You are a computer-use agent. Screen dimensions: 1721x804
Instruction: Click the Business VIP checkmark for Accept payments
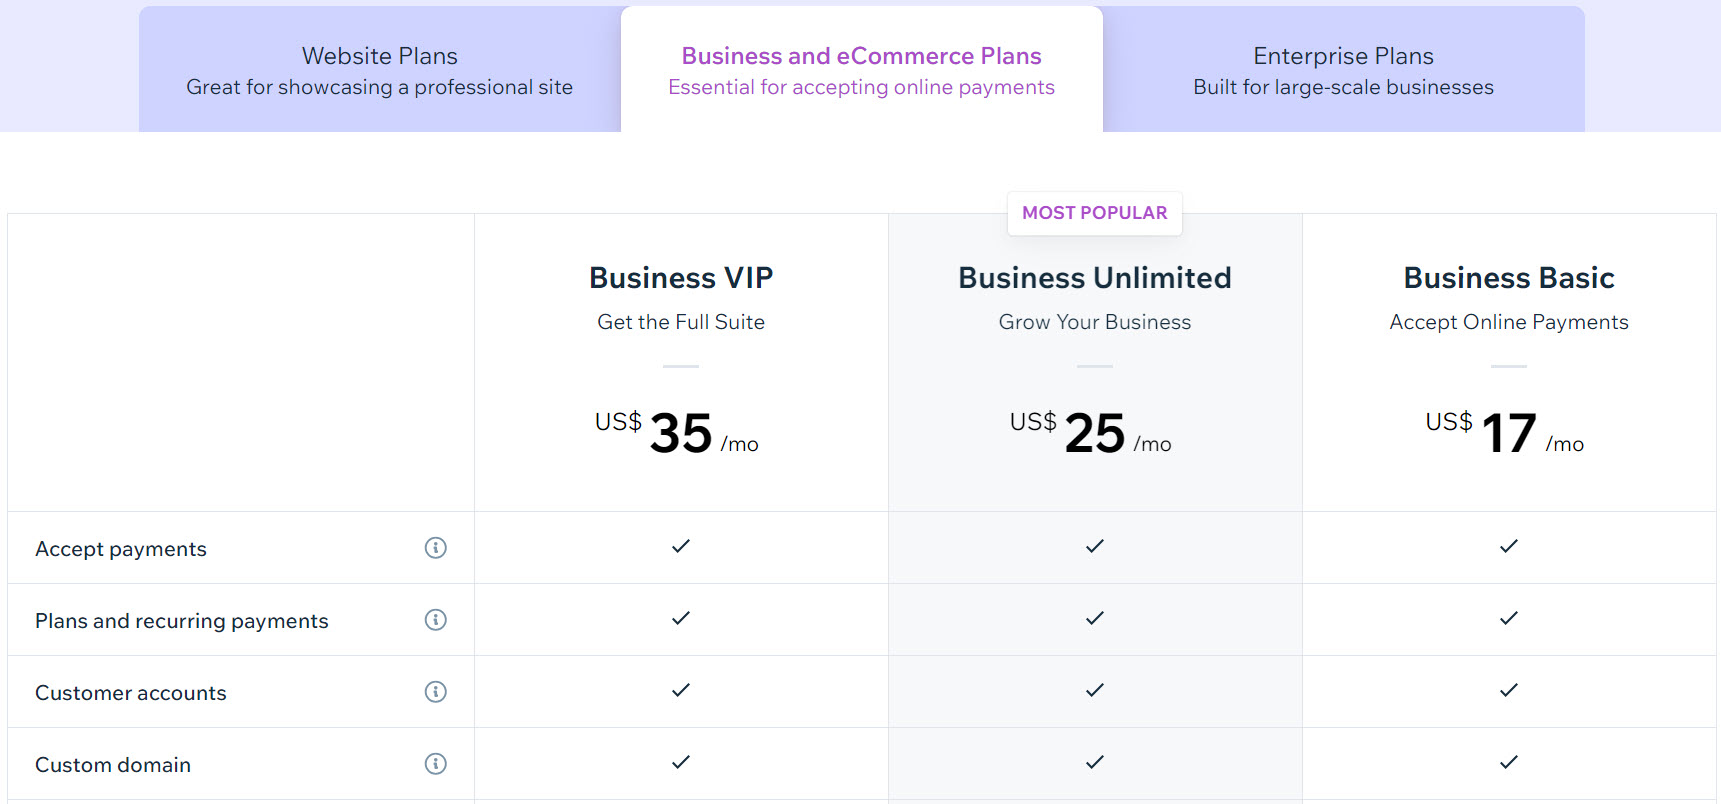click(681, 547)
